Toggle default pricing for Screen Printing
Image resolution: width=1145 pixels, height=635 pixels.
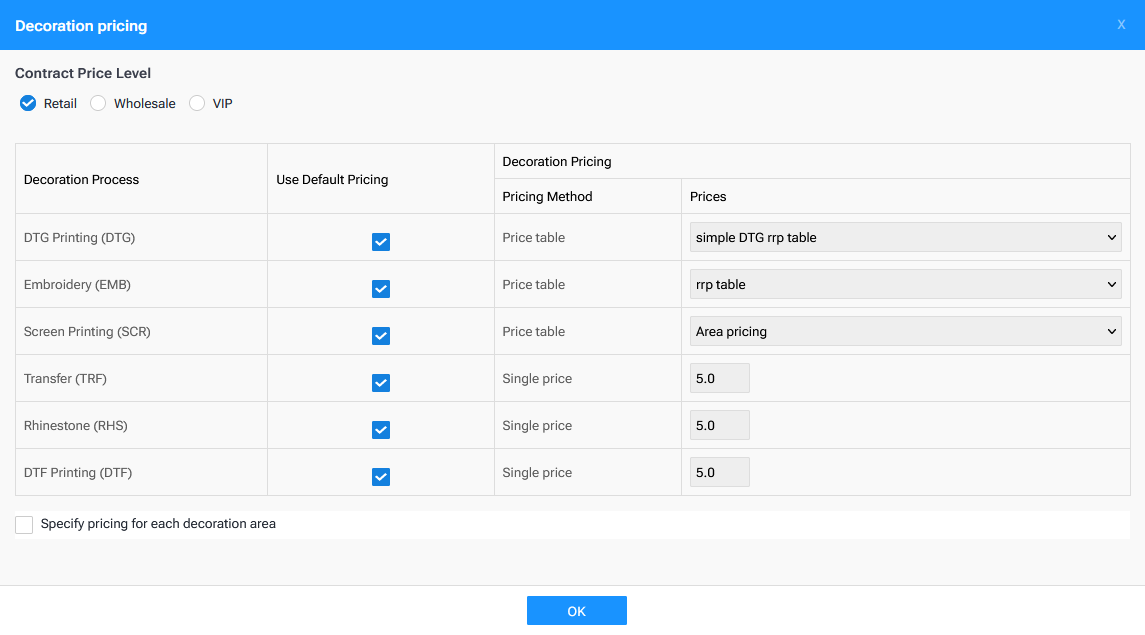click(381, 335)
